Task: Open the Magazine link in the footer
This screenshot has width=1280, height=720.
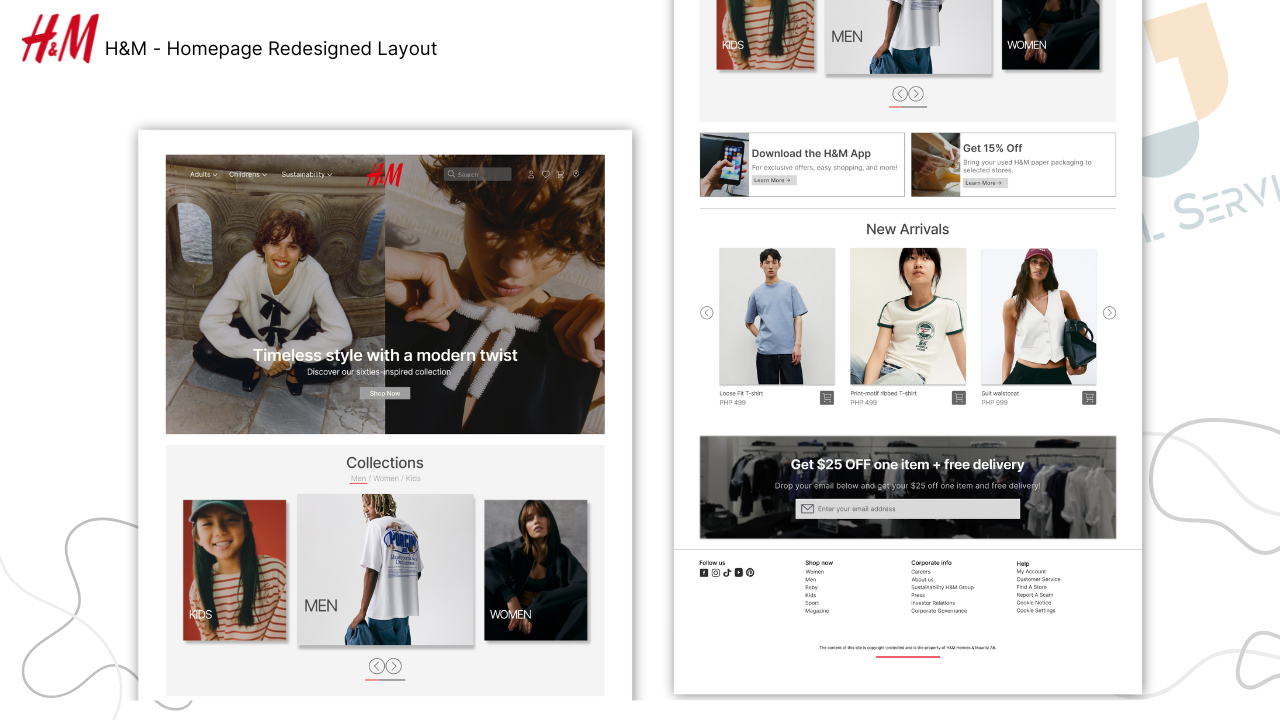Action: point(816,611)
